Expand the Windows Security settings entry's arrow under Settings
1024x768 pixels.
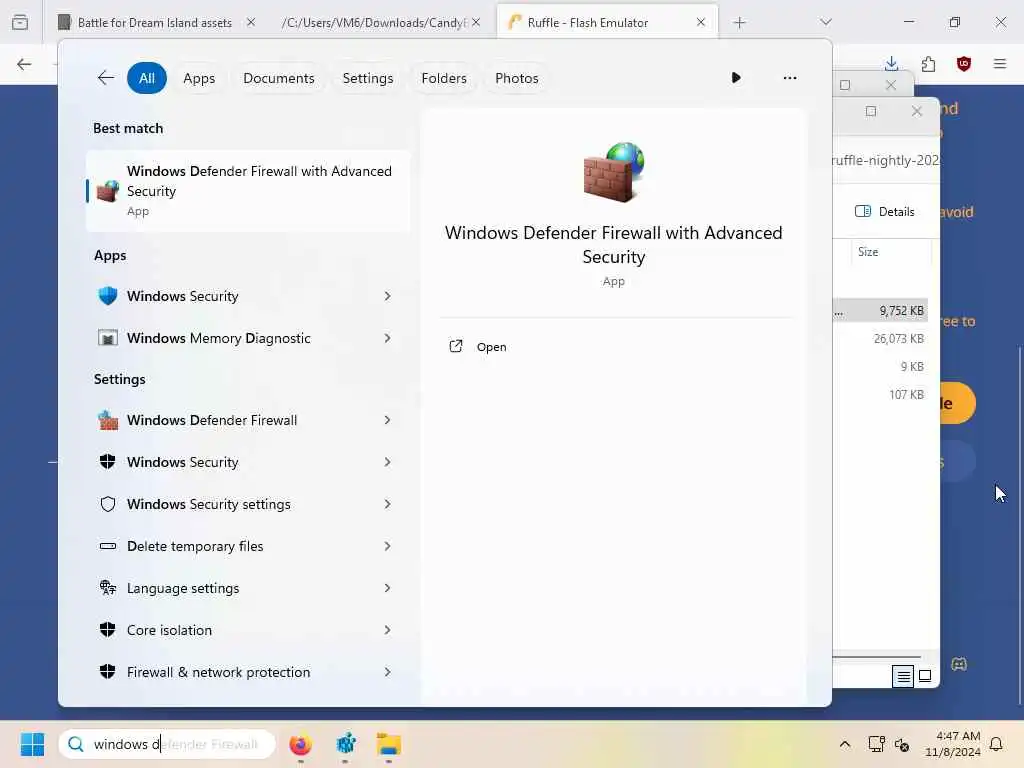[387, 504]
